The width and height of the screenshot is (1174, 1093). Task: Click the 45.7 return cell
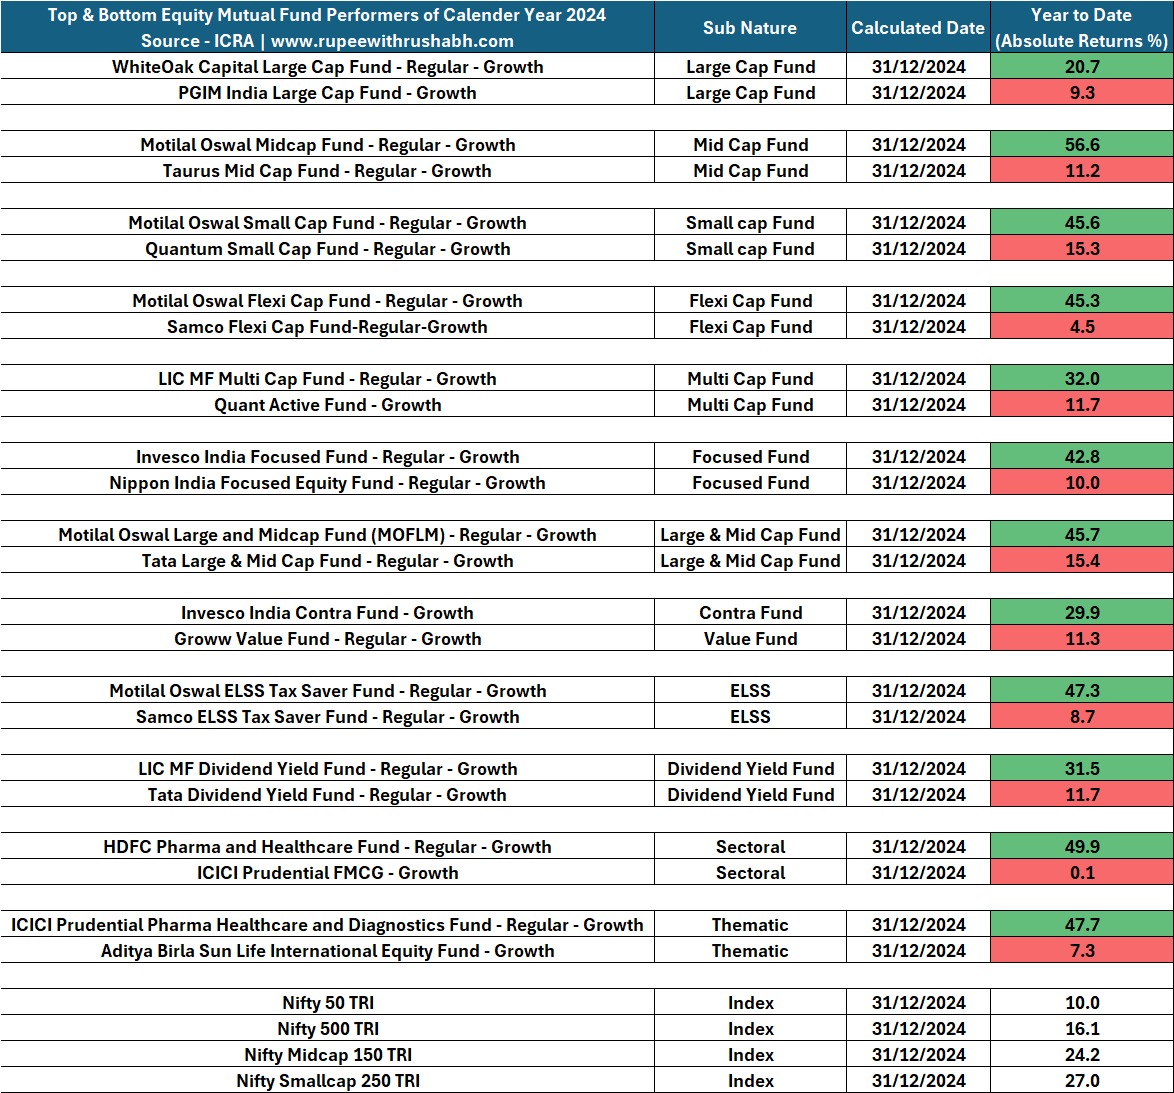click(1082, 535)
